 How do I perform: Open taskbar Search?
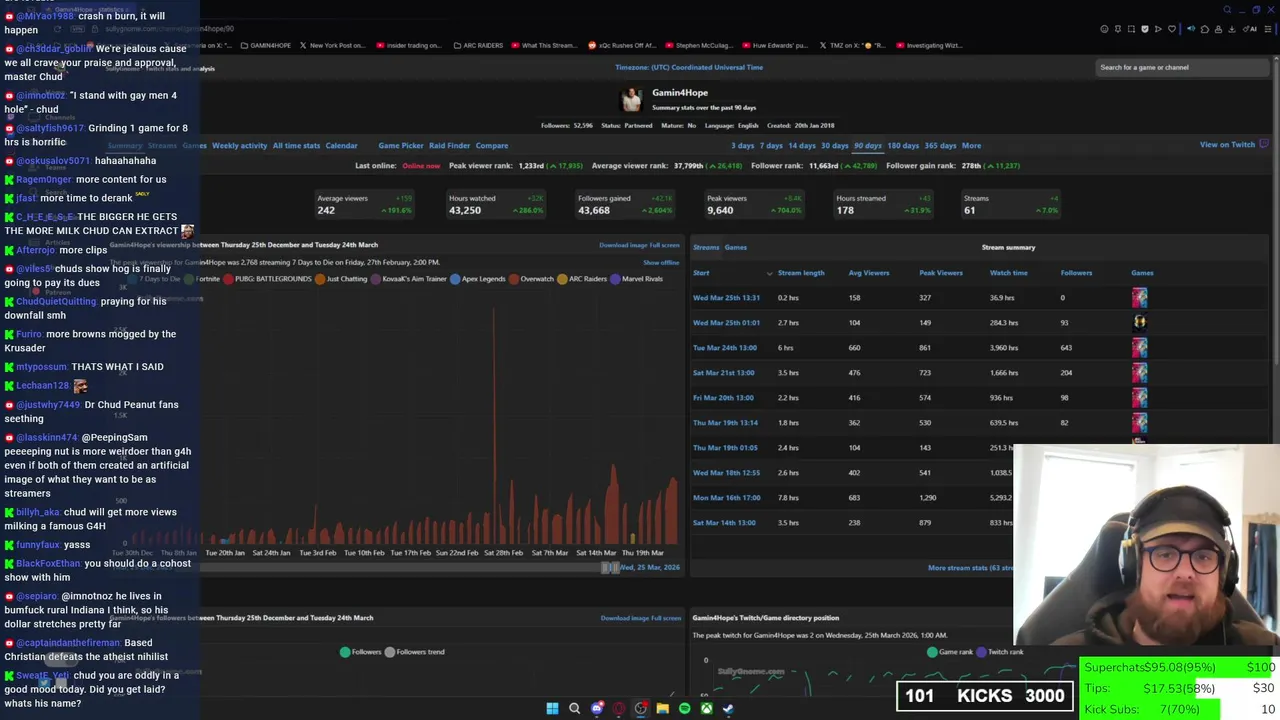click(574, 708)
